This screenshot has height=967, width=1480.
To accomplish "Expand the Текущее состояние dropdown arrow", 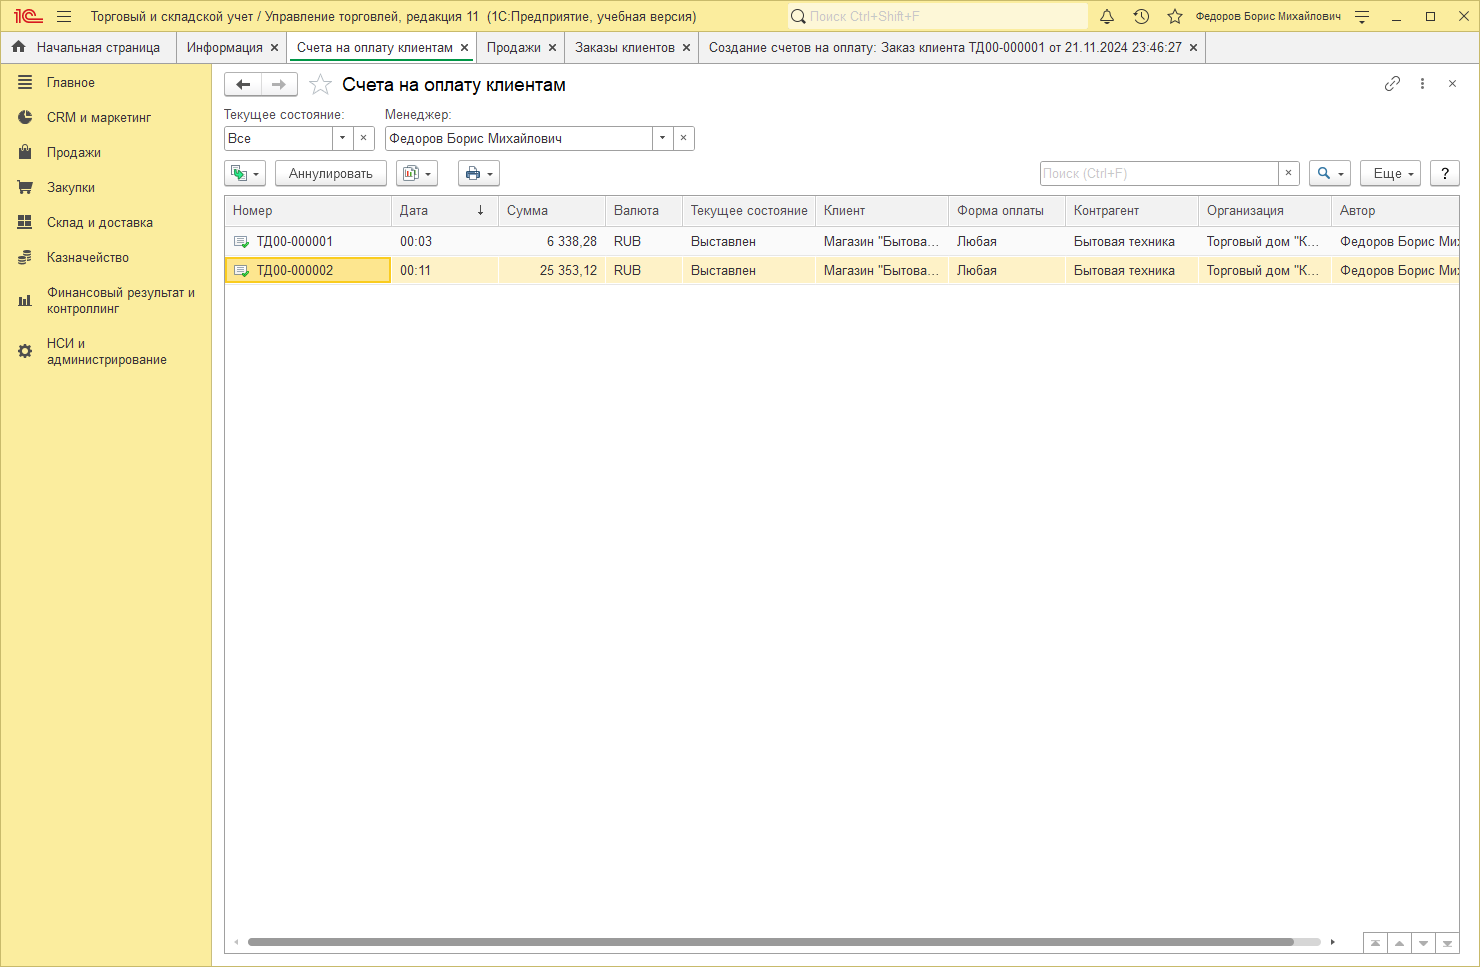I will pyautogui.click(x=343, y=138).
